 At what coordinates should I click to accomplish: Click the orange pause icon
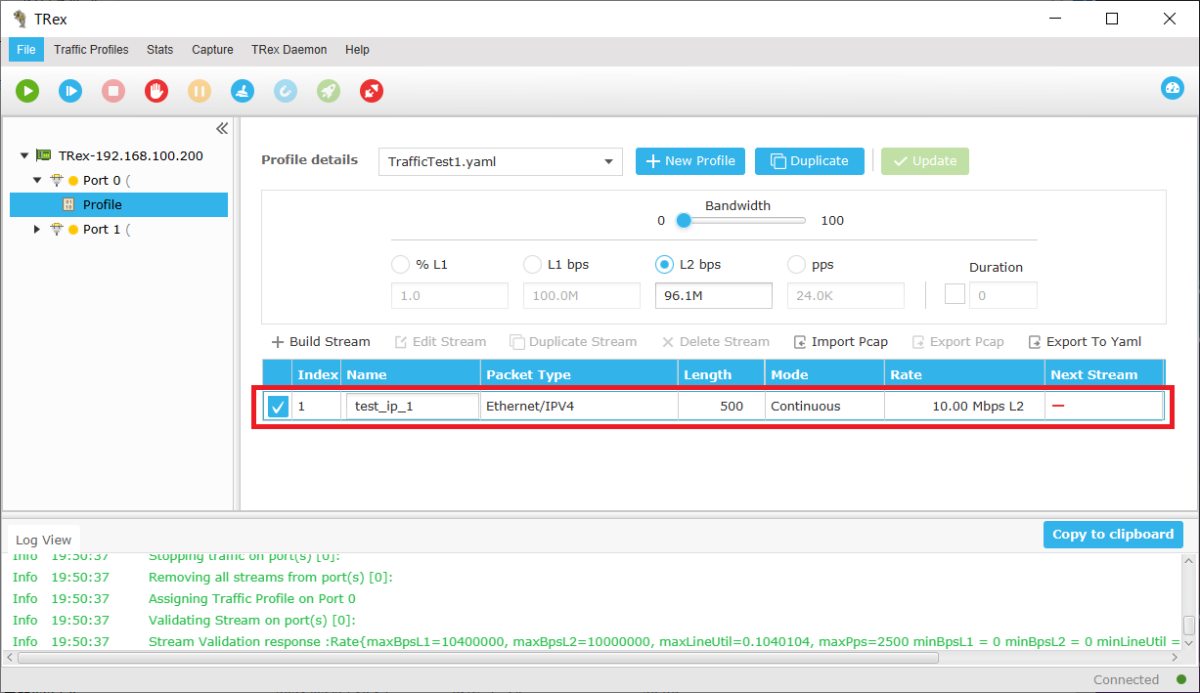click(x=199, y=91)
